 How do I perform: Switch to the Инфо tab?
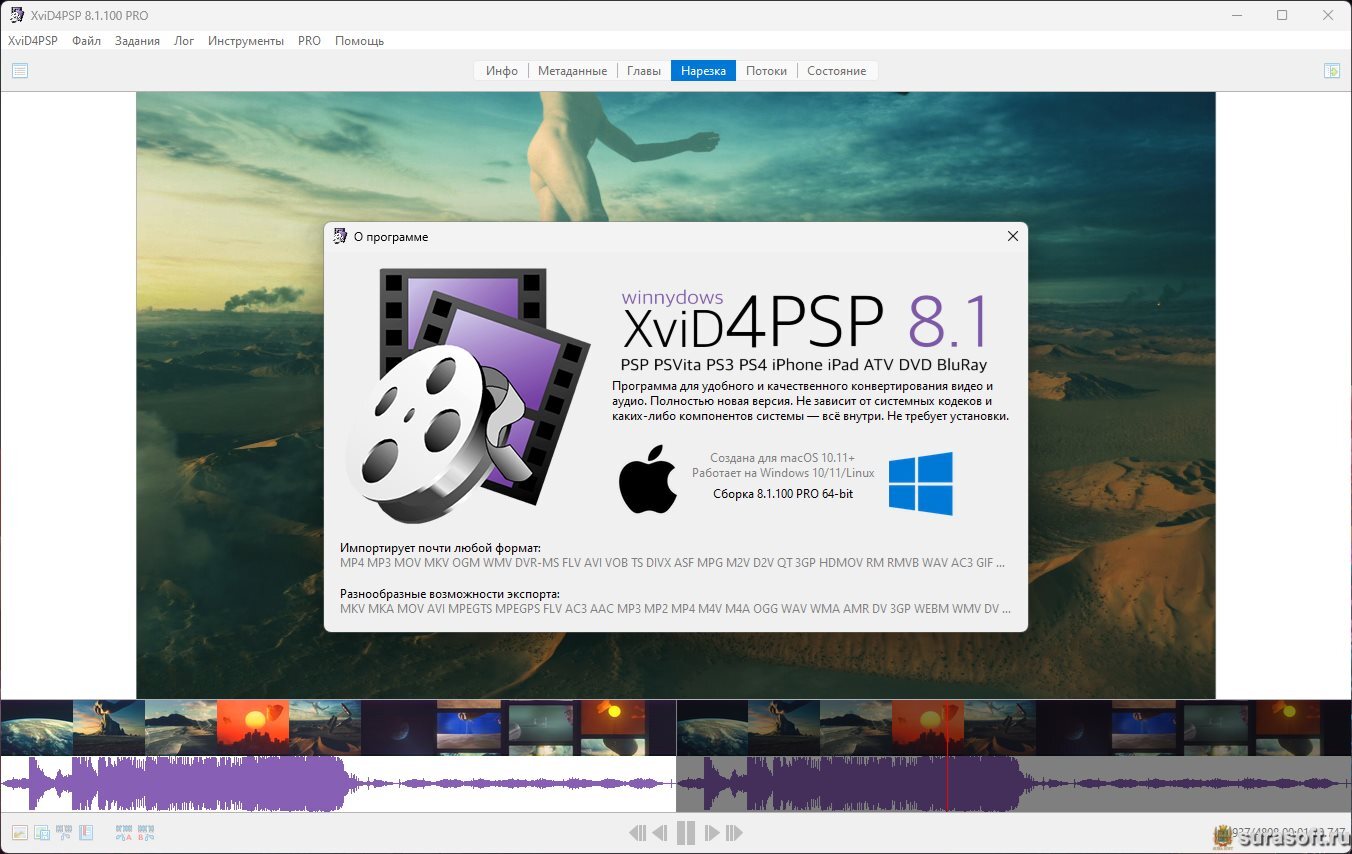pos(502,71)
